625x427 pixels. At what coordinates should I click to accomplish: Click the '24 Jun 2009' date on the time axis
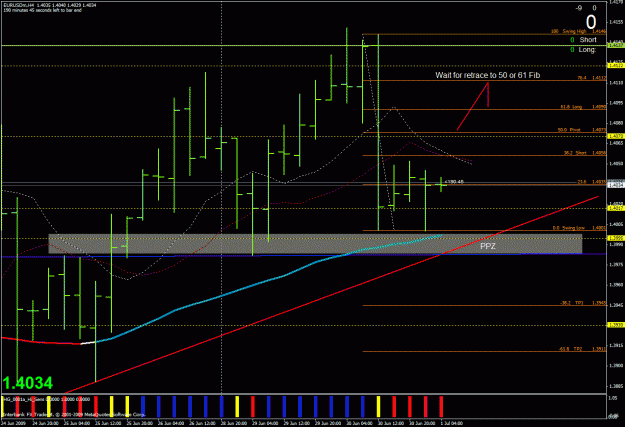click(x=13, y=423)
